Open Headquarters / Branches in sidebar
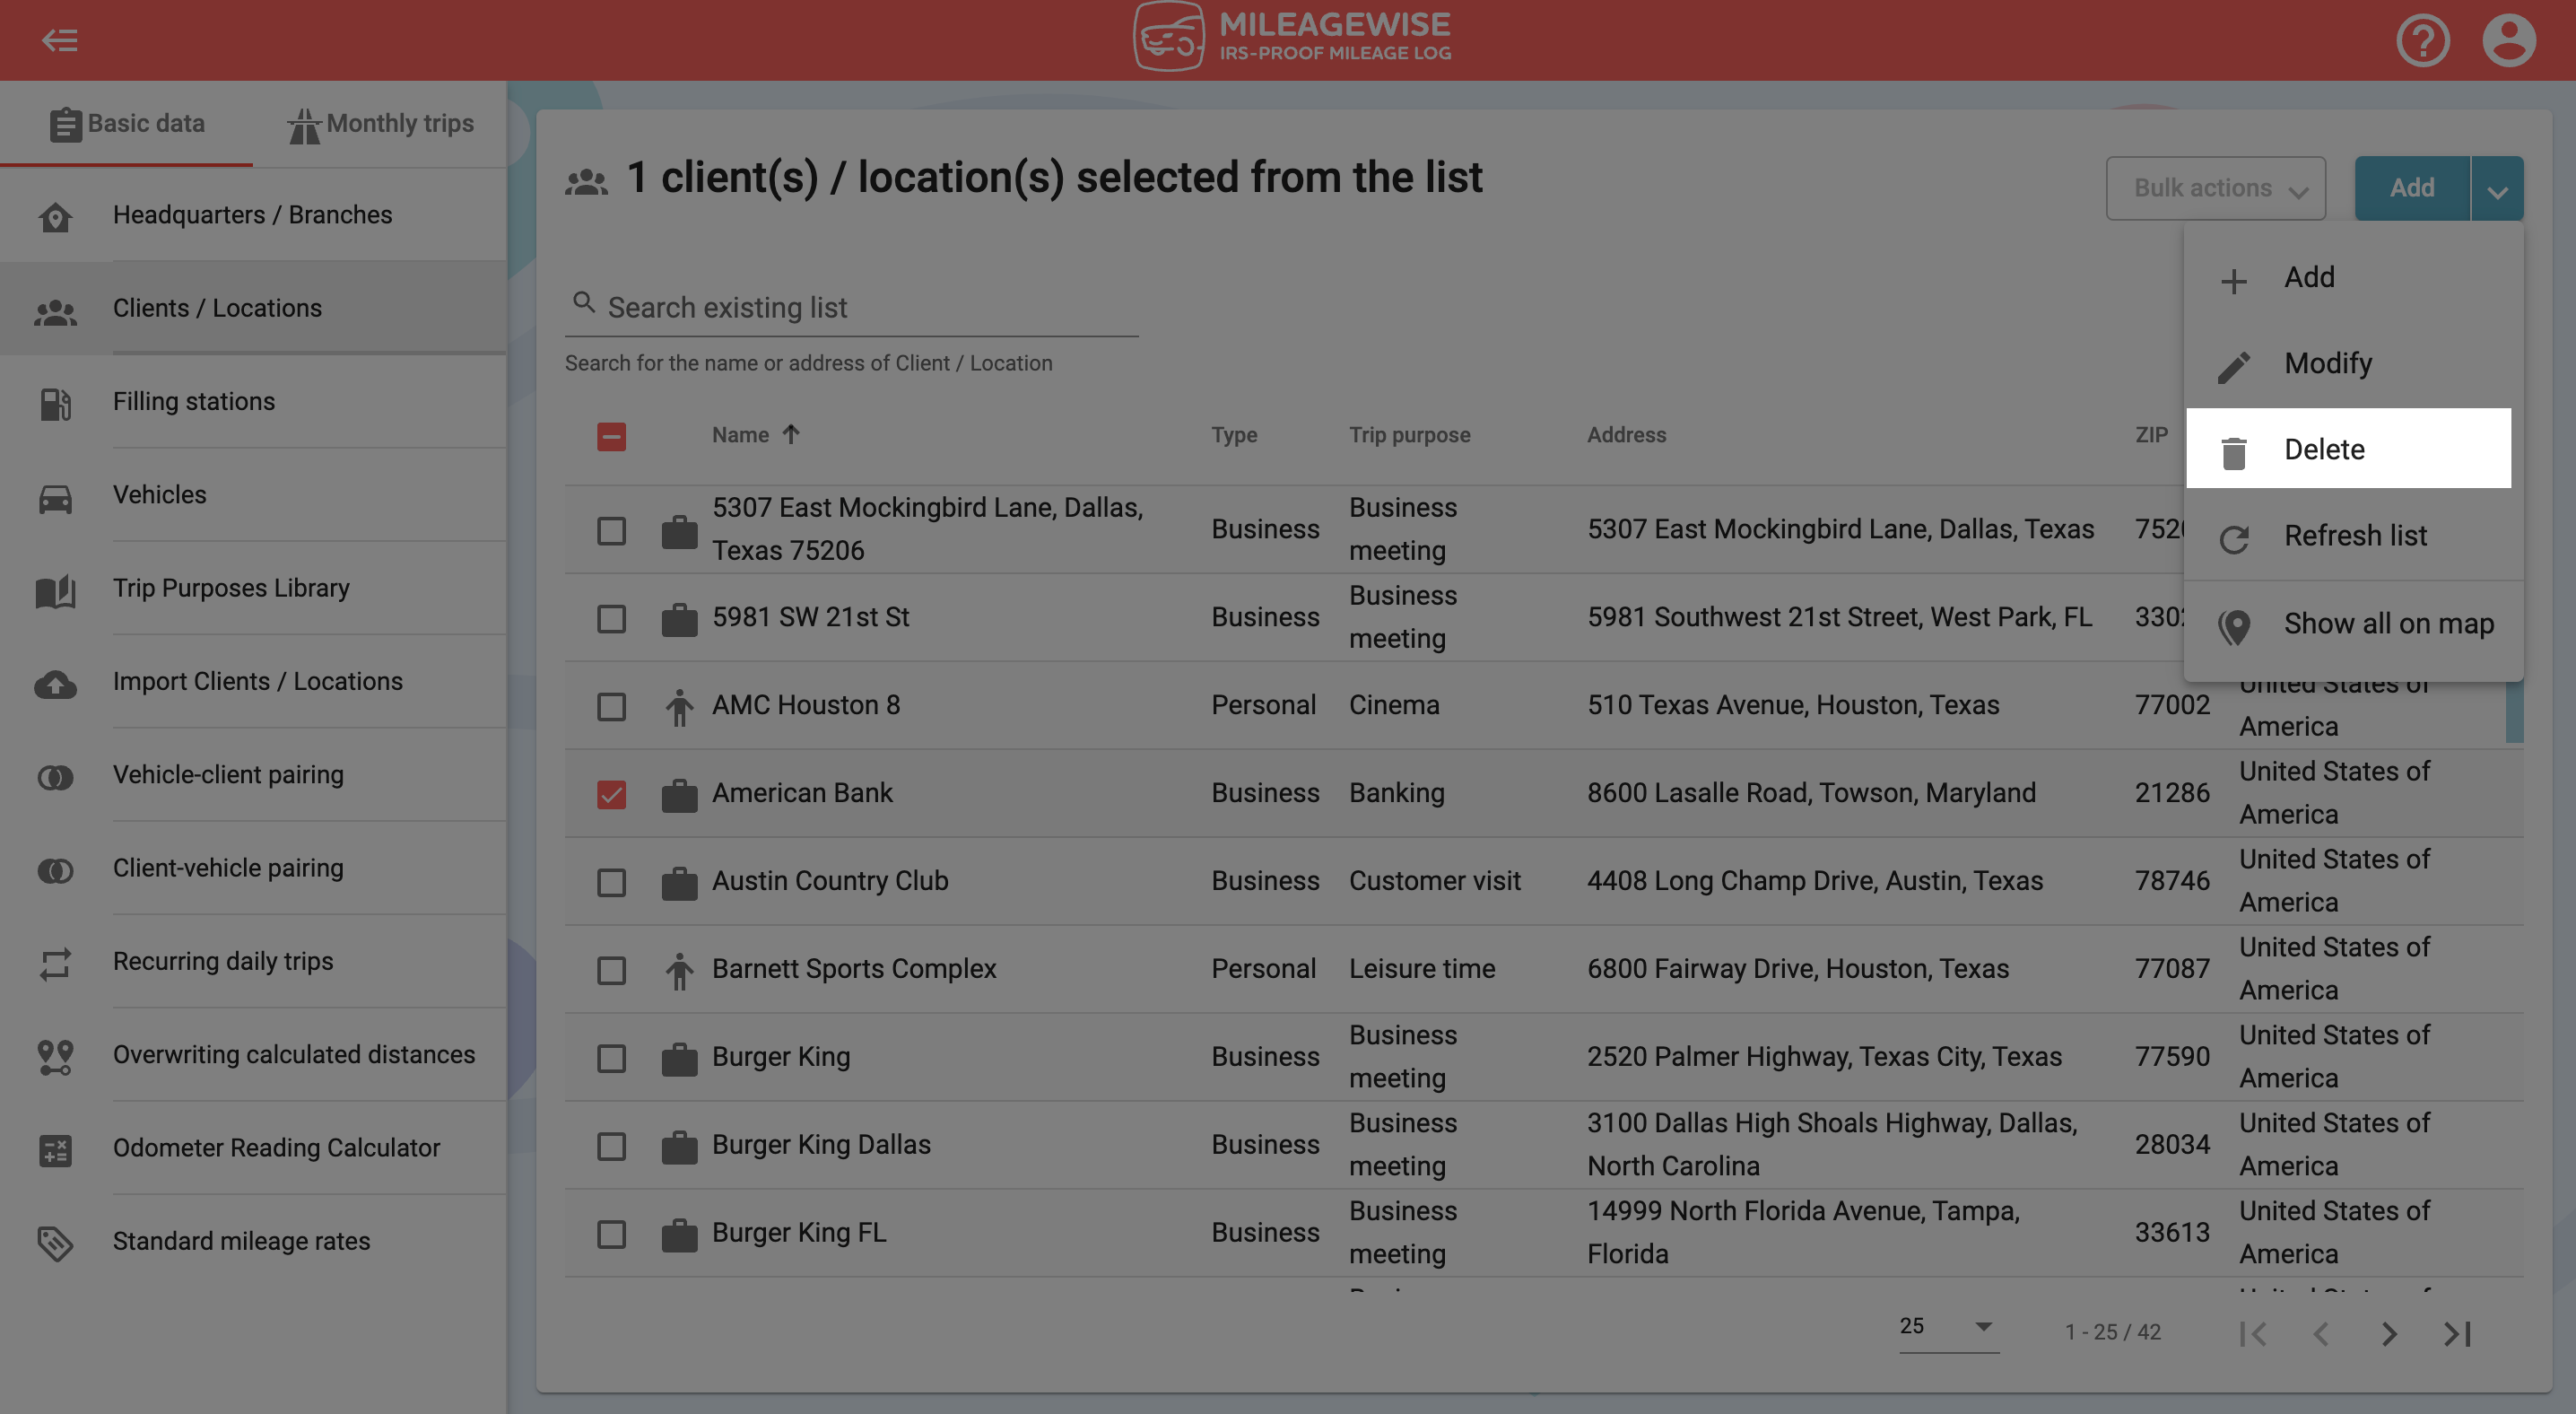Screen dimensions: 2576x1414 253,216
